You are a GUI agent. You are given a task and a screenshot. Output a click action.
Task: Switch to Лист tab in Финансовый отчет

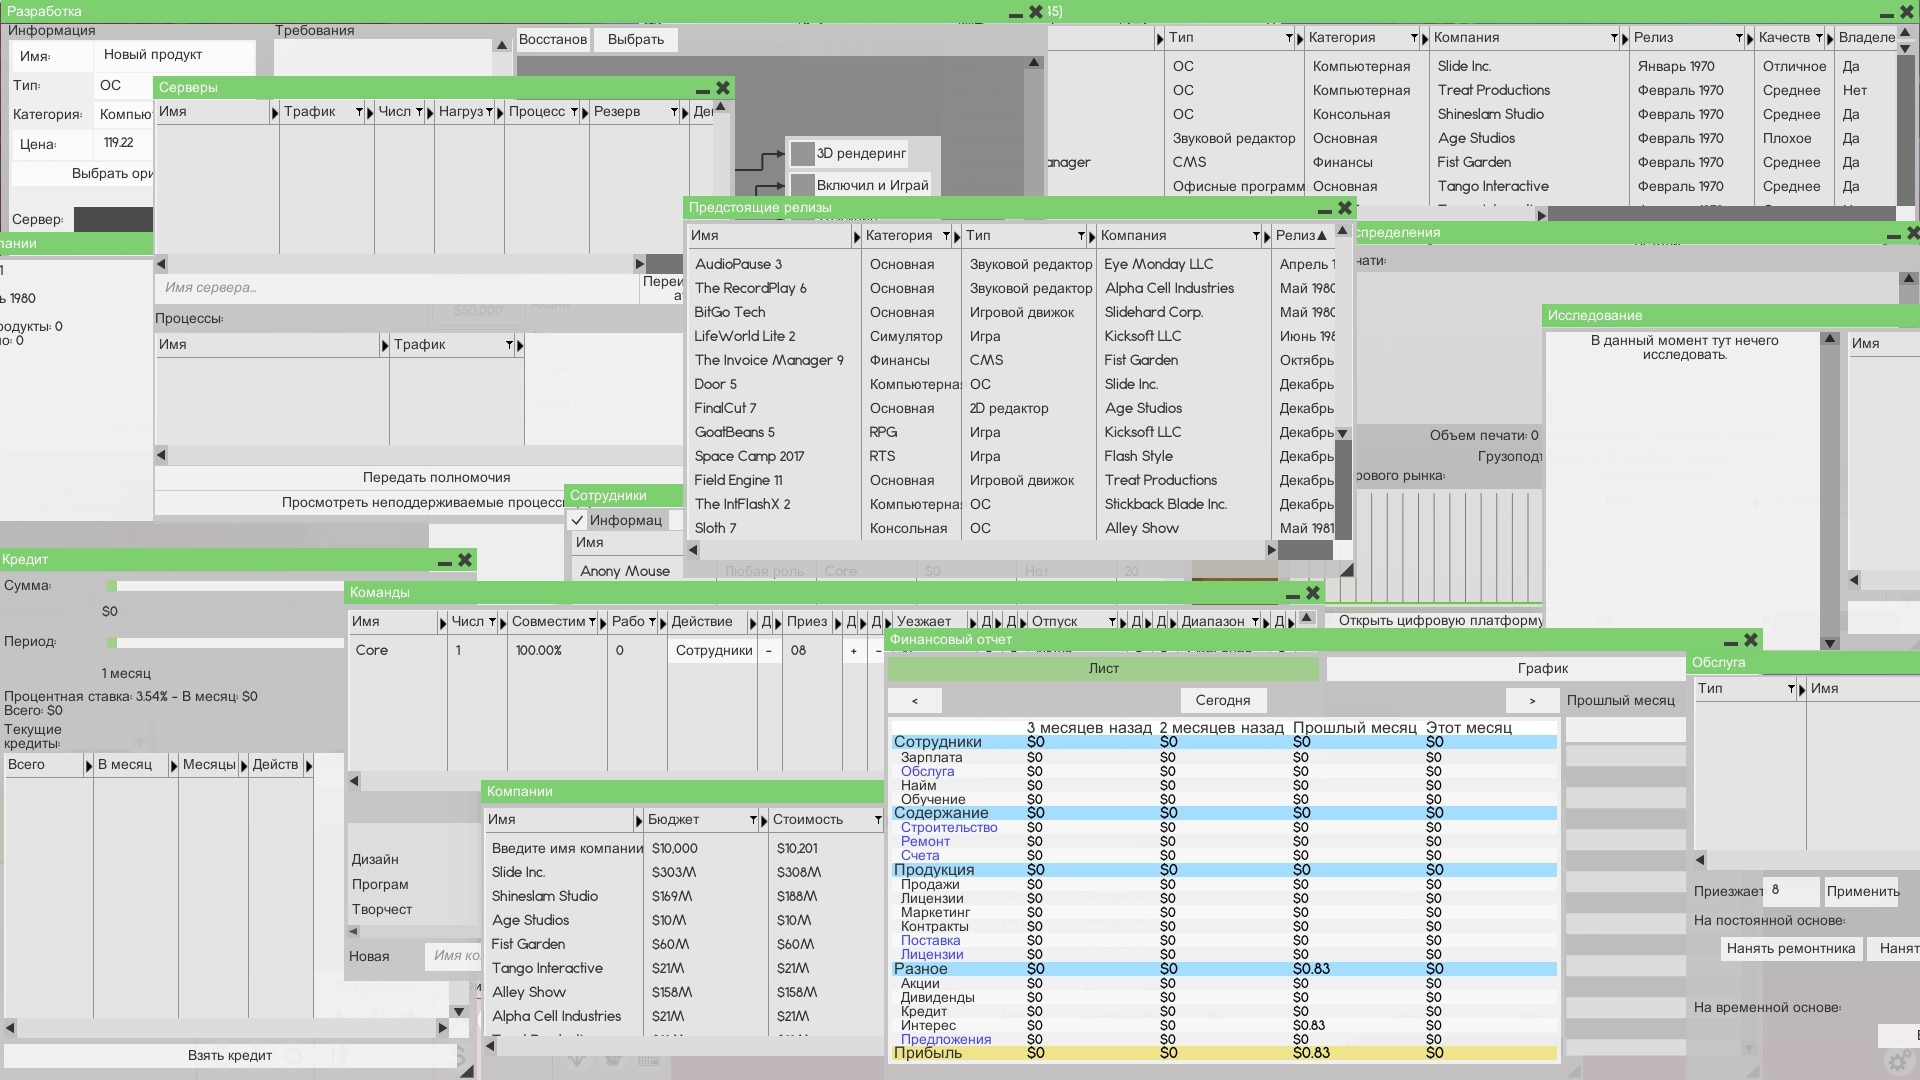[1103, 669]
